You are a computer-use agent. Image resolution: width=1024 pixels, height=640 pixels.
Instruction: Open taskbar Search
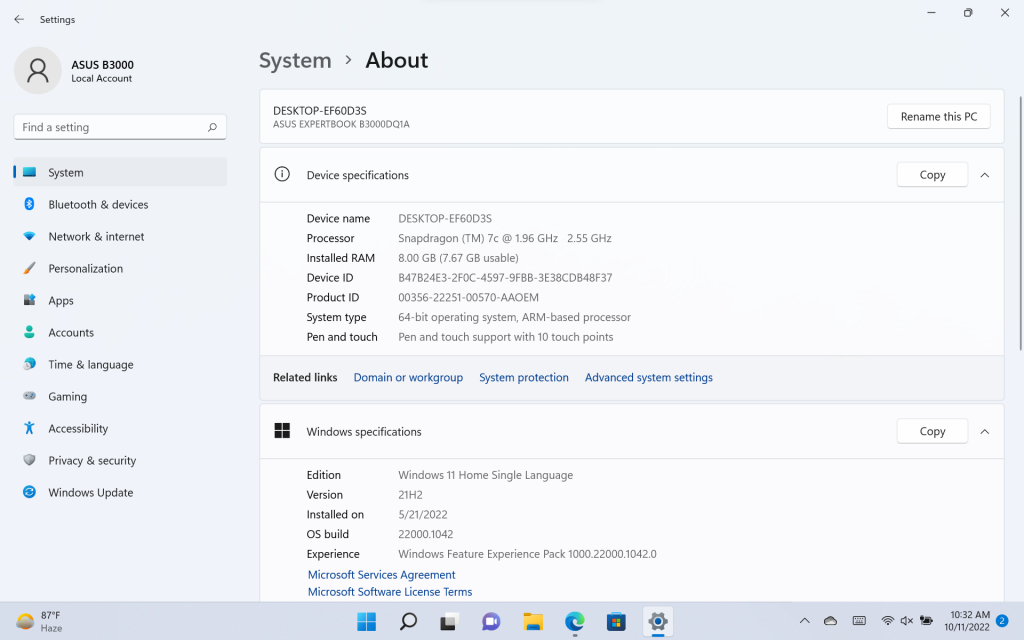coord(408,622)
